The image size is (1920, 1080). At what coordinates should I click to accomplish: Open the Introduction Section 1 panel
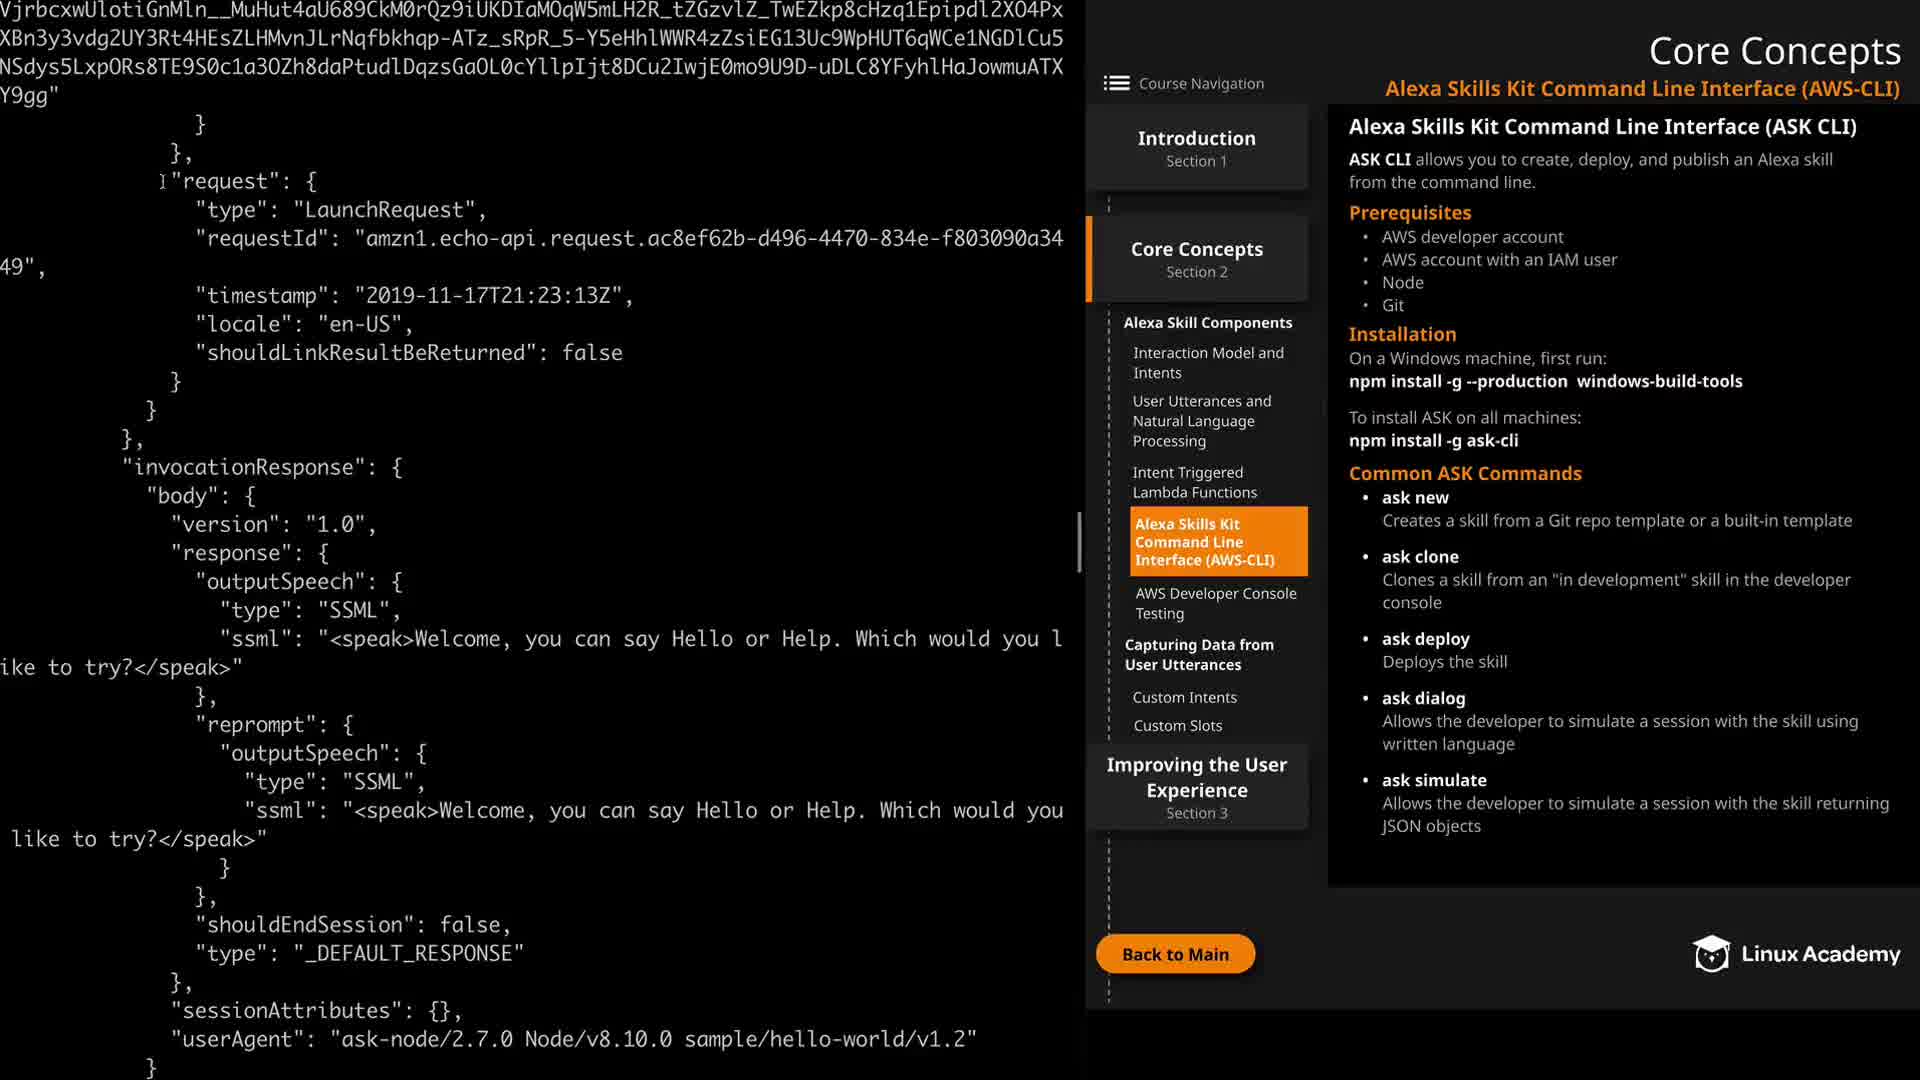point(1196,148)
